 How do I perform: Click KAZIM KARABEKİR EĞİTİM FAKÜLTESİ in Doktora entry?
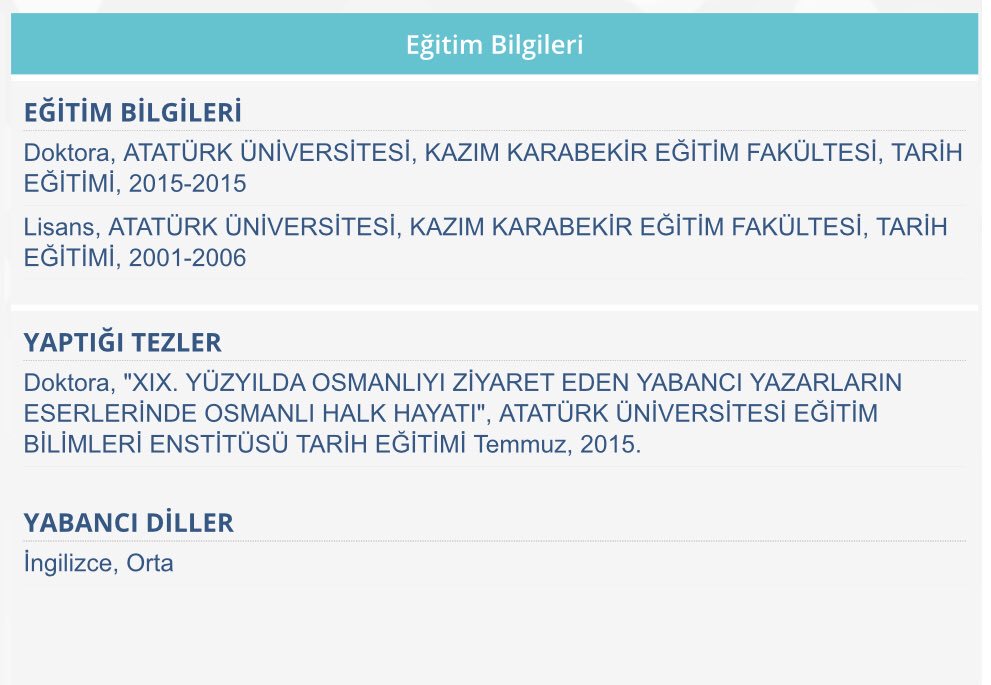pyautogui.click(x=650, y=153)
